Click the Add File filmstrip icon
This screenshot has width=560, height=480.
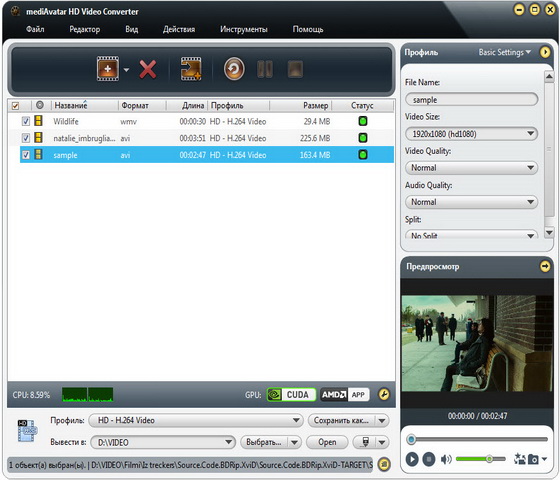tap(108, 69)
